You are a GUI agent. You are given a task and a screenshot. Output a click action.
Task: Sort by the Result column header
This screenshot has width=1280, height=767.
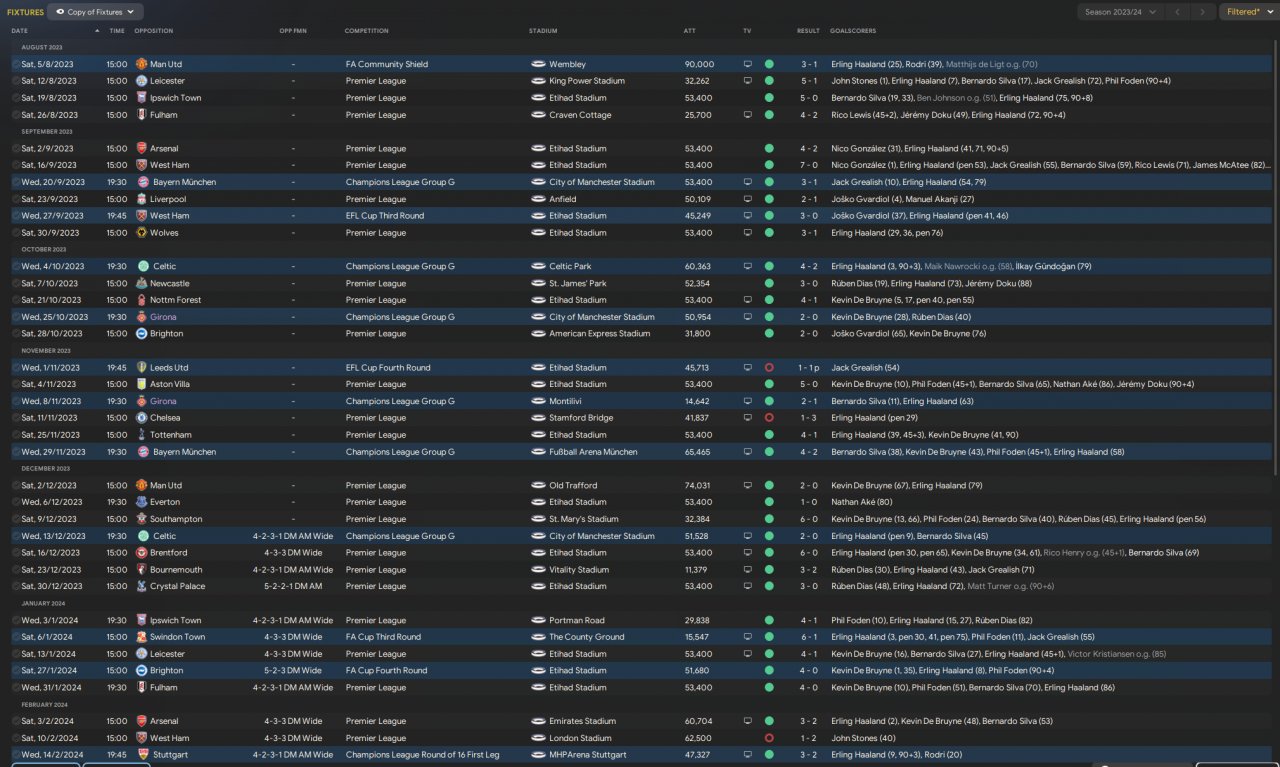pos(808,31)
